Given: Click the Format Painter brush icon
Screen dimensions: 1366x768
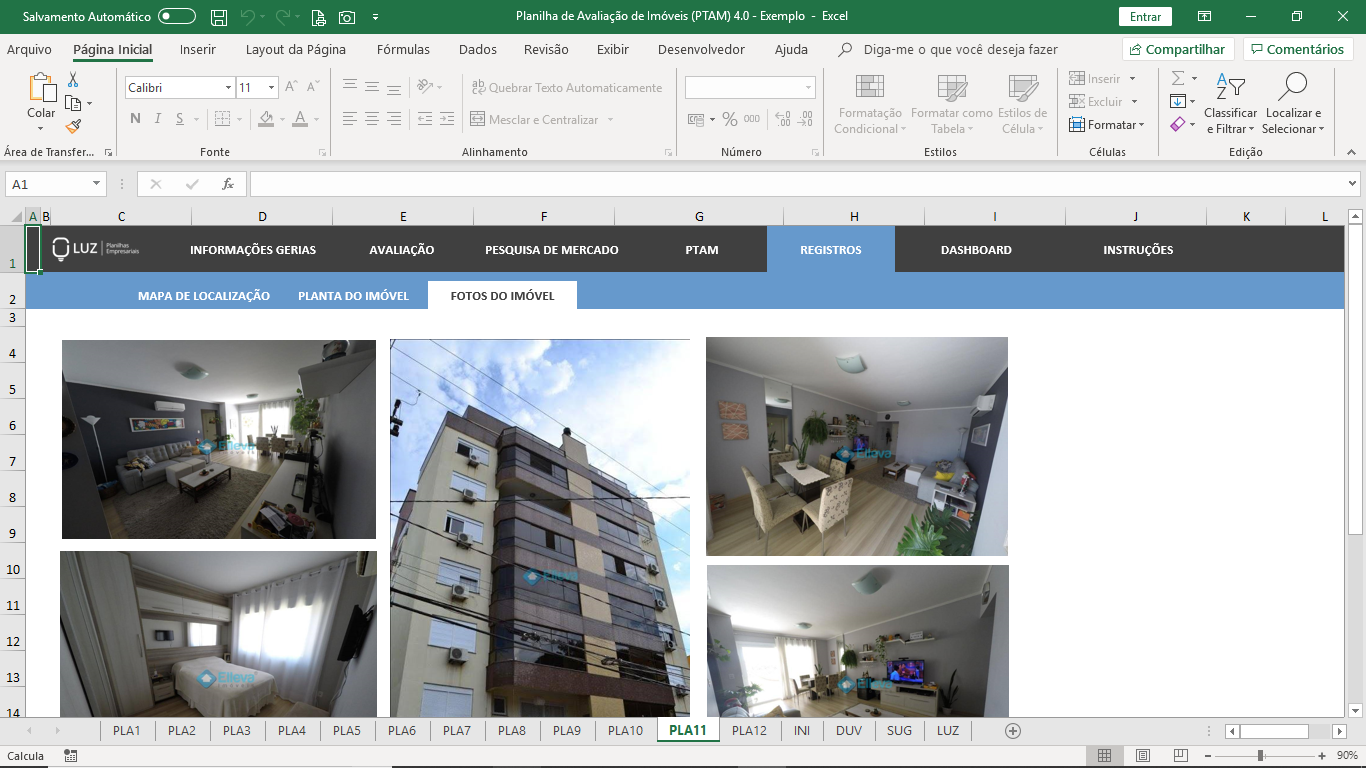Looking at the screenshot, I should coord(73,126).
